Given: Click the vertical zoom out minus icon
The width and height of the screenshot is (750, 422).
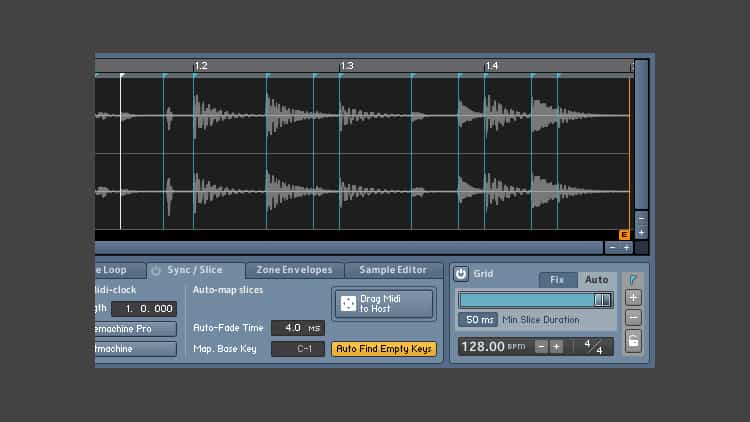Looking at the screenshot, I should [x=642, y=219].
